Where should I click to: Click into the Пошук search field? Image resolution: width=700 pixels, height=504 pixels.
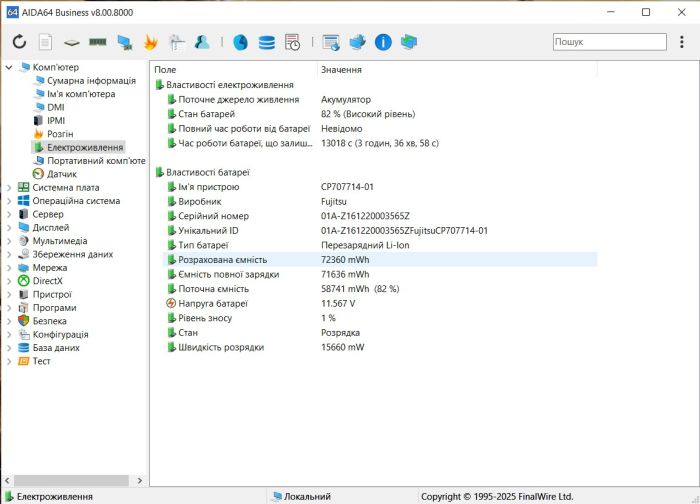[x=609, y=42]
